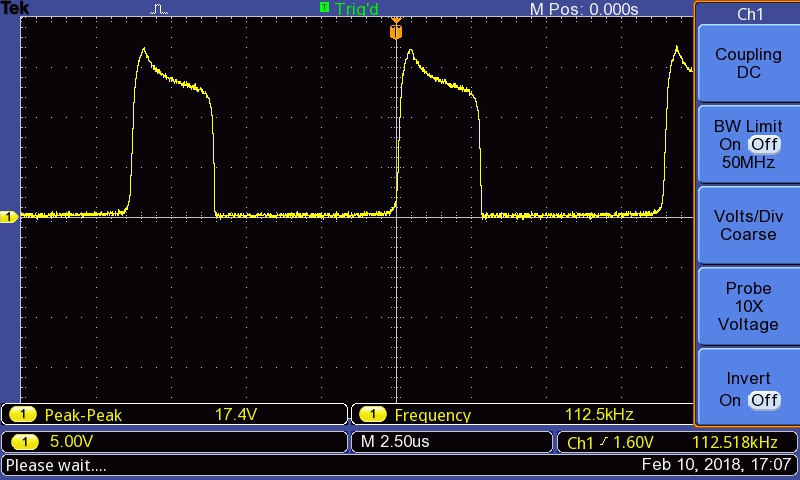Select the Coupling DC menu button
Screen dimensions: 800x480
pyautogui.click(x=748, y=63)
